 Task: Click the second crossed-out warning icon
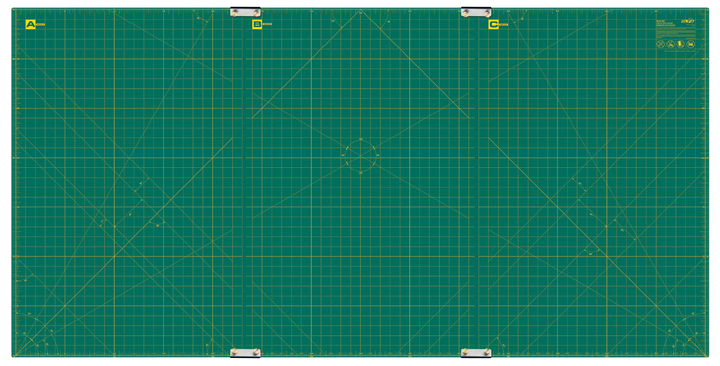[670, 44]
